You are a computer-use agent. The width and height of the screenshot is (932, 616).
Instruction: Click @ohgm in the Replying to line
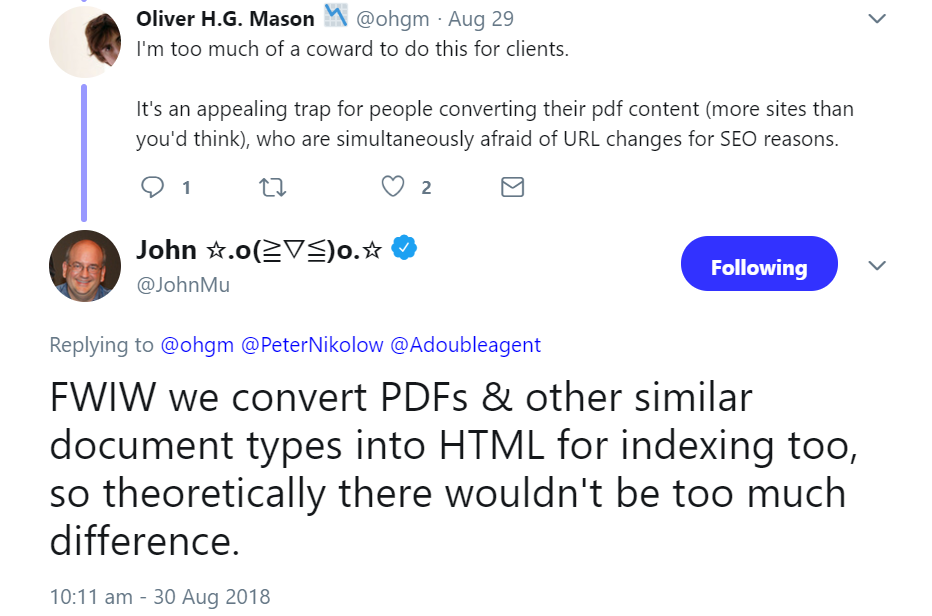coord(197,345)
